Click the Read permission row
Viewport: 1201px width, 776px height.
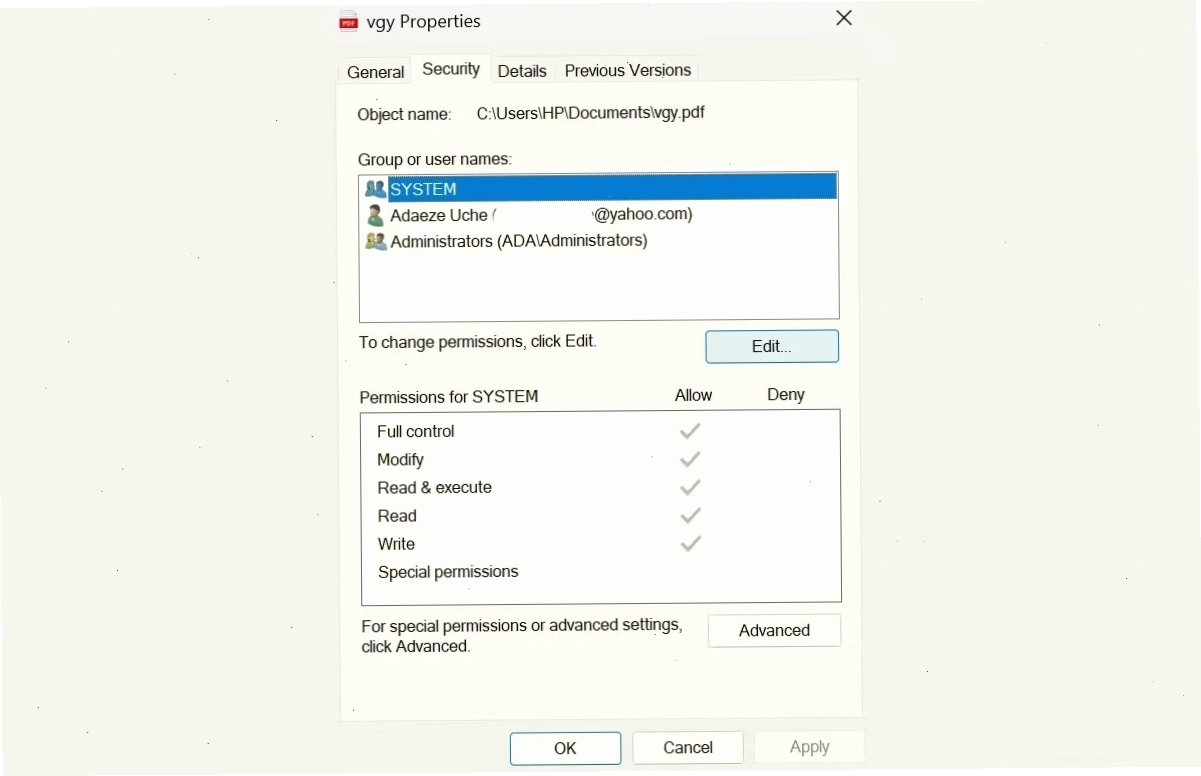tap(600, 516)
